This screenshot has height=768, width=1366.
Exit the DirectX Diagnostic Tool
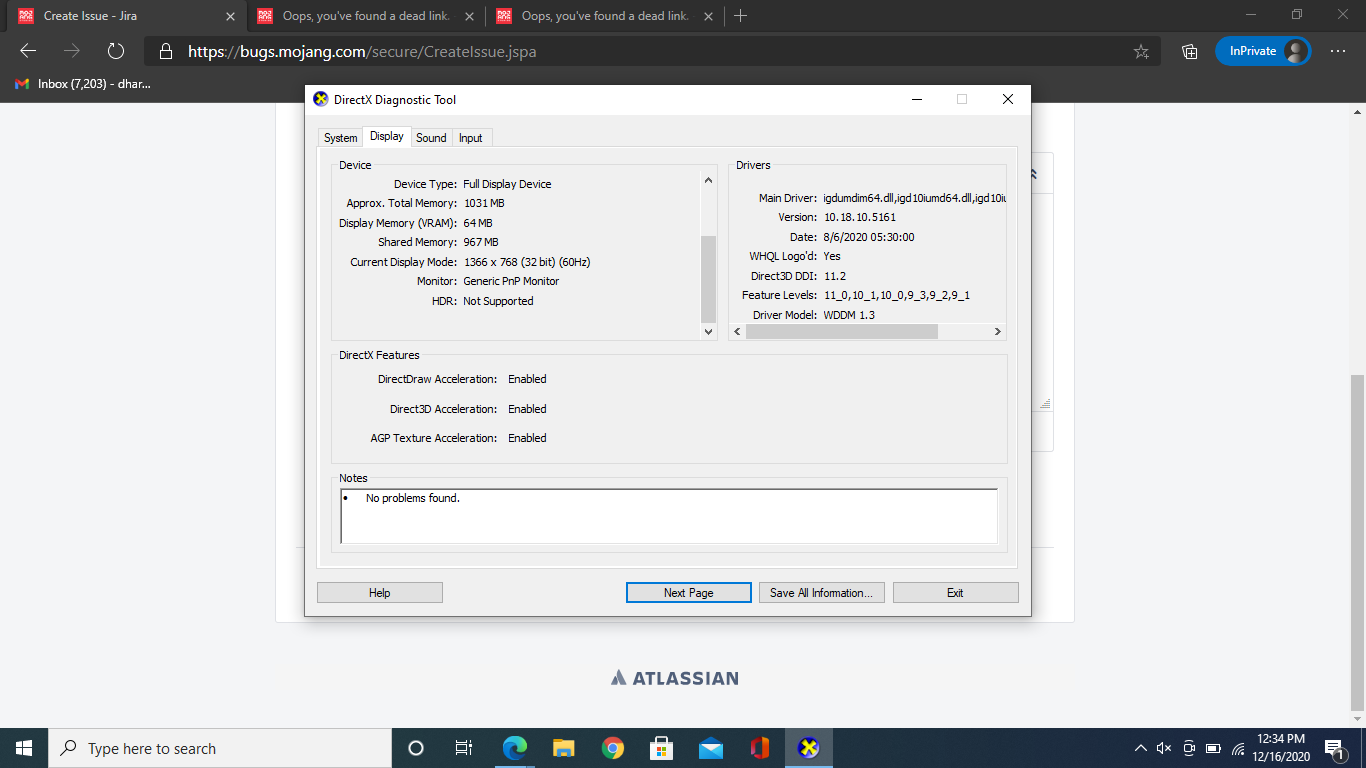pyautogui.click(x=955, y=593)
